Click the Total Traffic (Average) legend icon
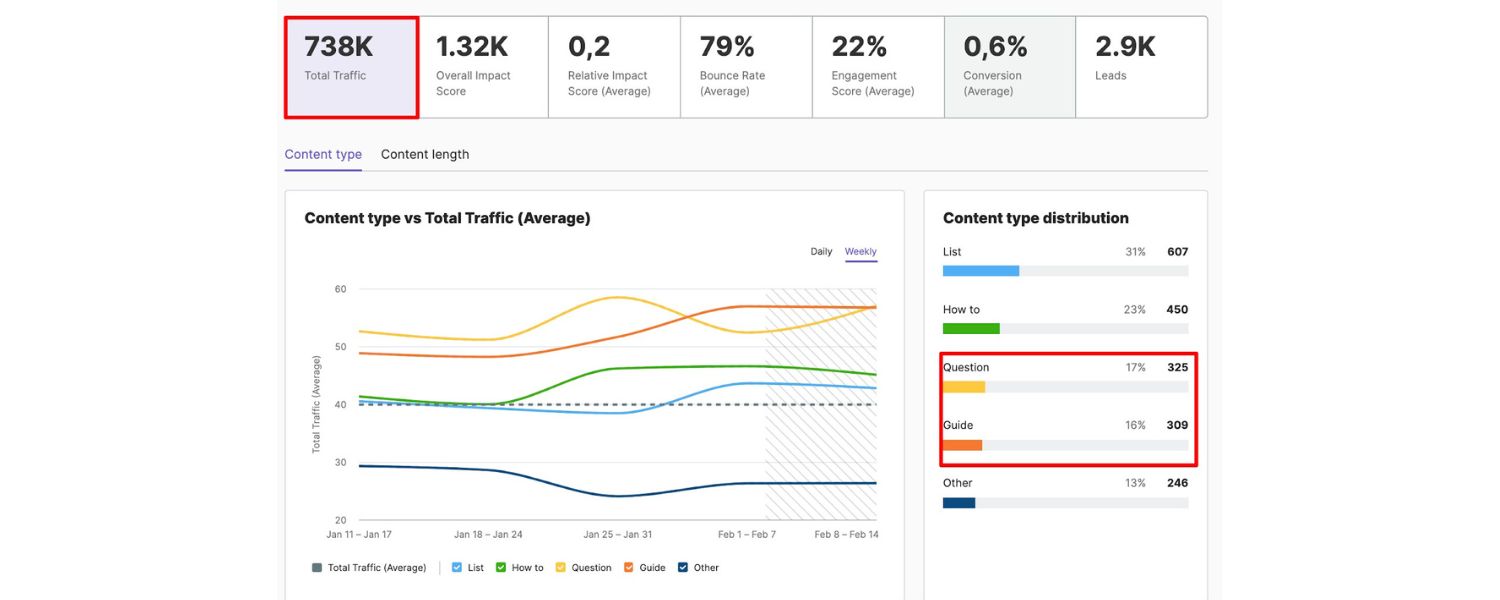The width and height of the screenshot is (1500, 600). (317, 568)
